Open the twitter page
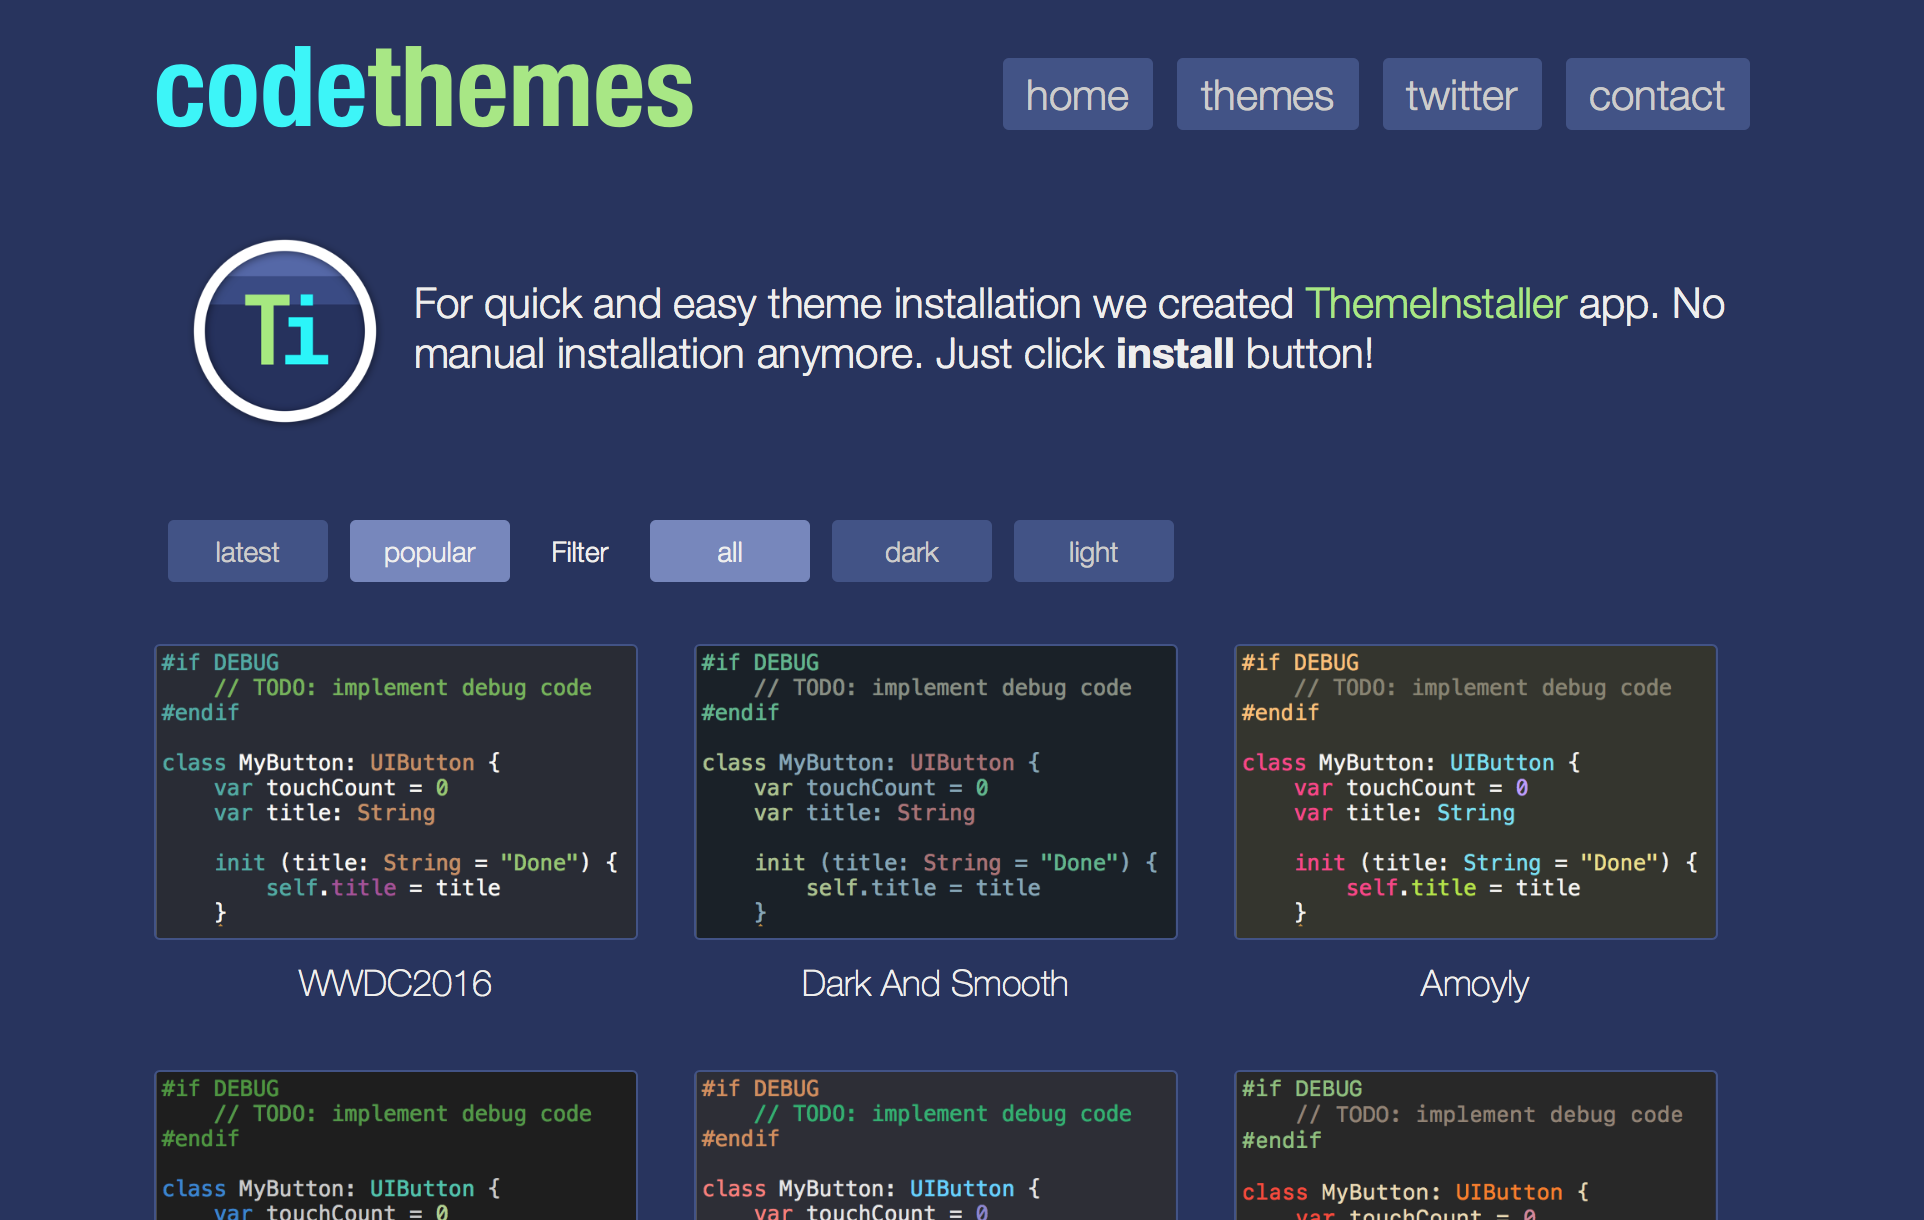1924x1220 pixels. point(1461,94)
